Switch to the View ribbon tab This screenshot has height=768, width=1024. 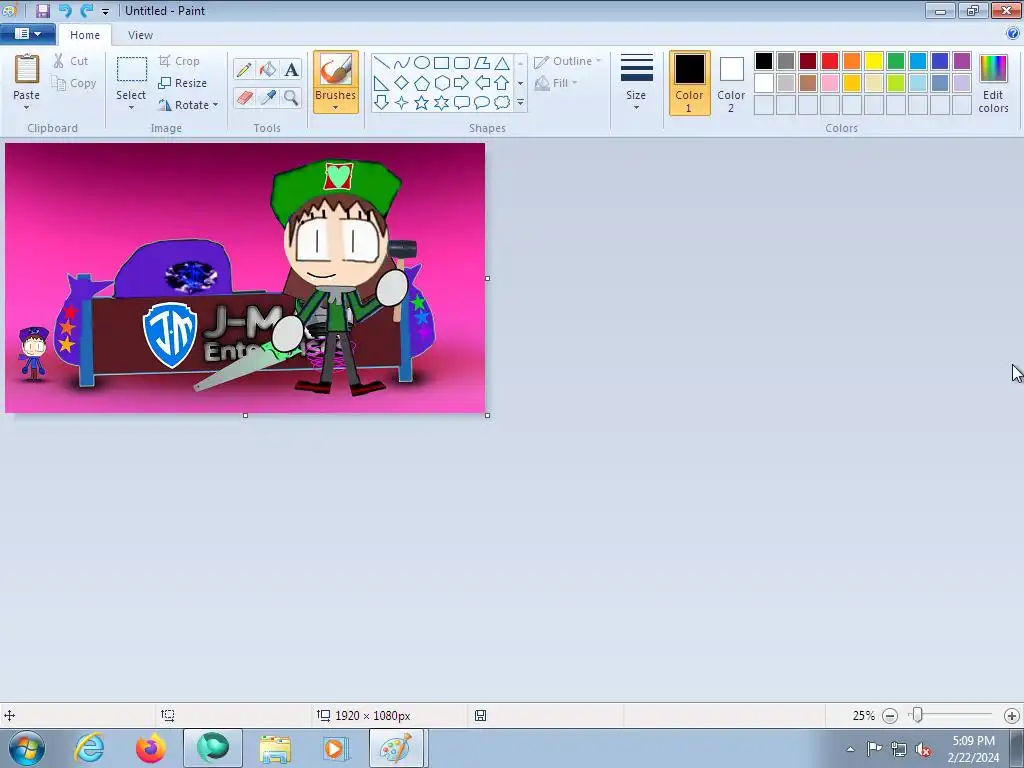click(x=140, y=35)
